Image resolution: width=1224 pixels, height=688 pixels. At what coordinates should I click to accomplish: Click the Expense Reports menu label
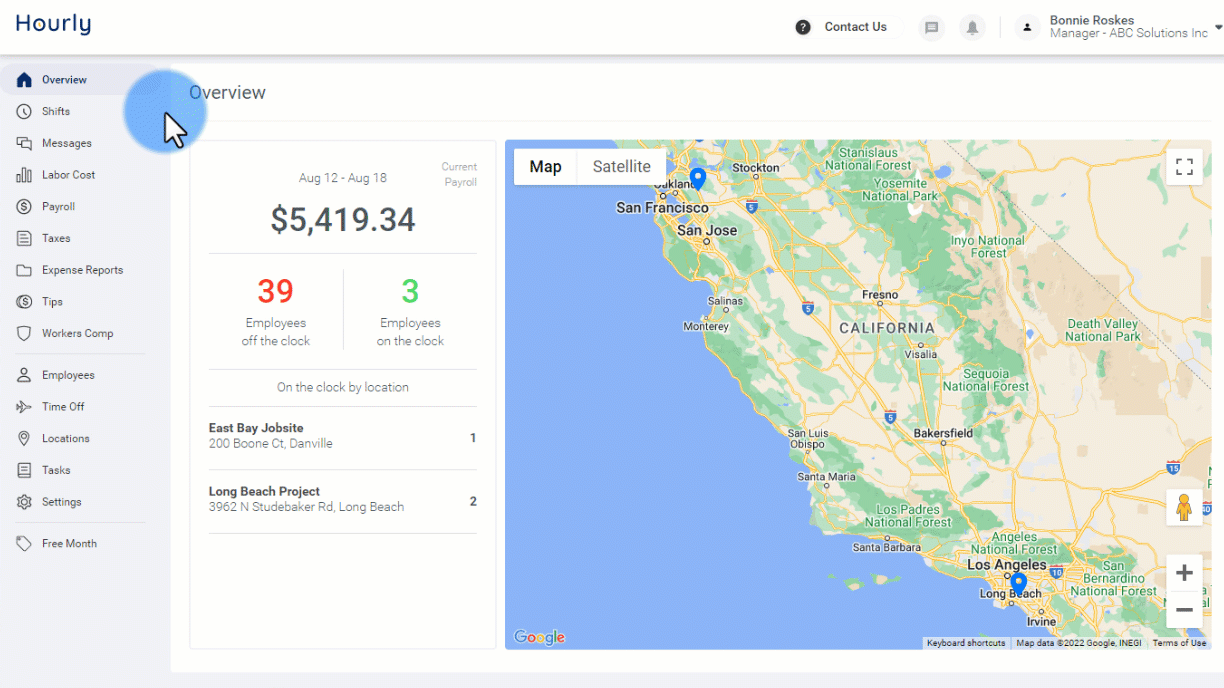pos(82,270)
